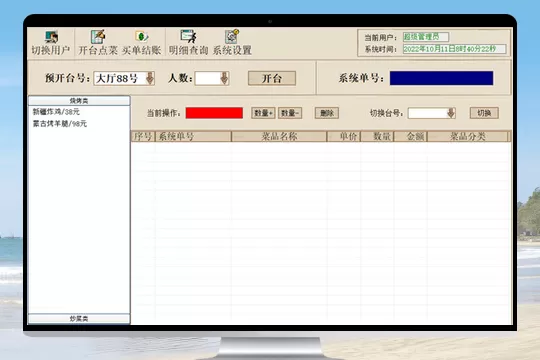Choose the 新疆炸鸡/38元 dish
Screen dimensions: 540x360
56,112
